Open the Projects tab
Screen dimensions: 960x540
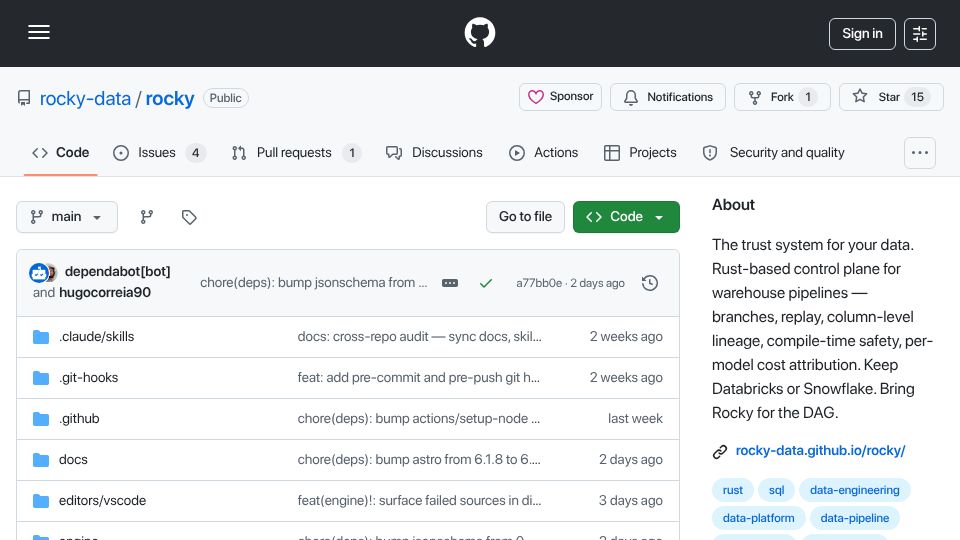[640, 152]
